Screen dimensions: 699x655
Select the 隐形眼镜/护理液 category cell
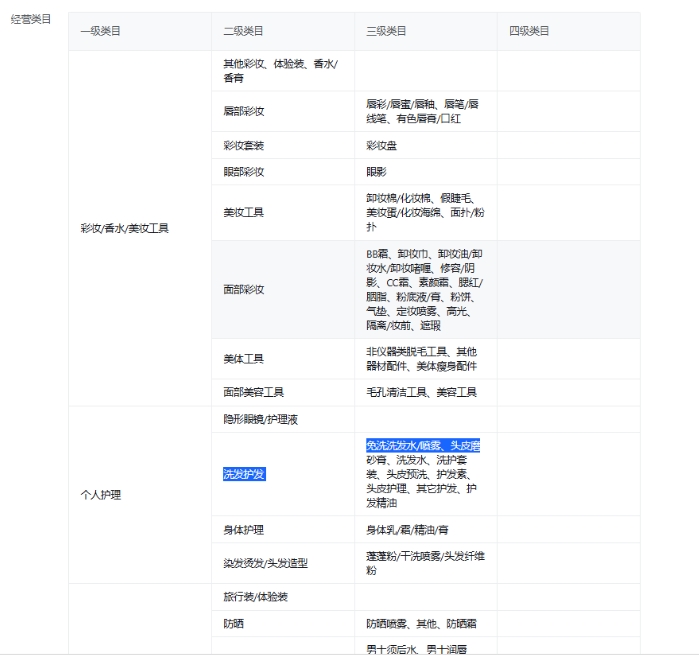click(x=260, y=419)
